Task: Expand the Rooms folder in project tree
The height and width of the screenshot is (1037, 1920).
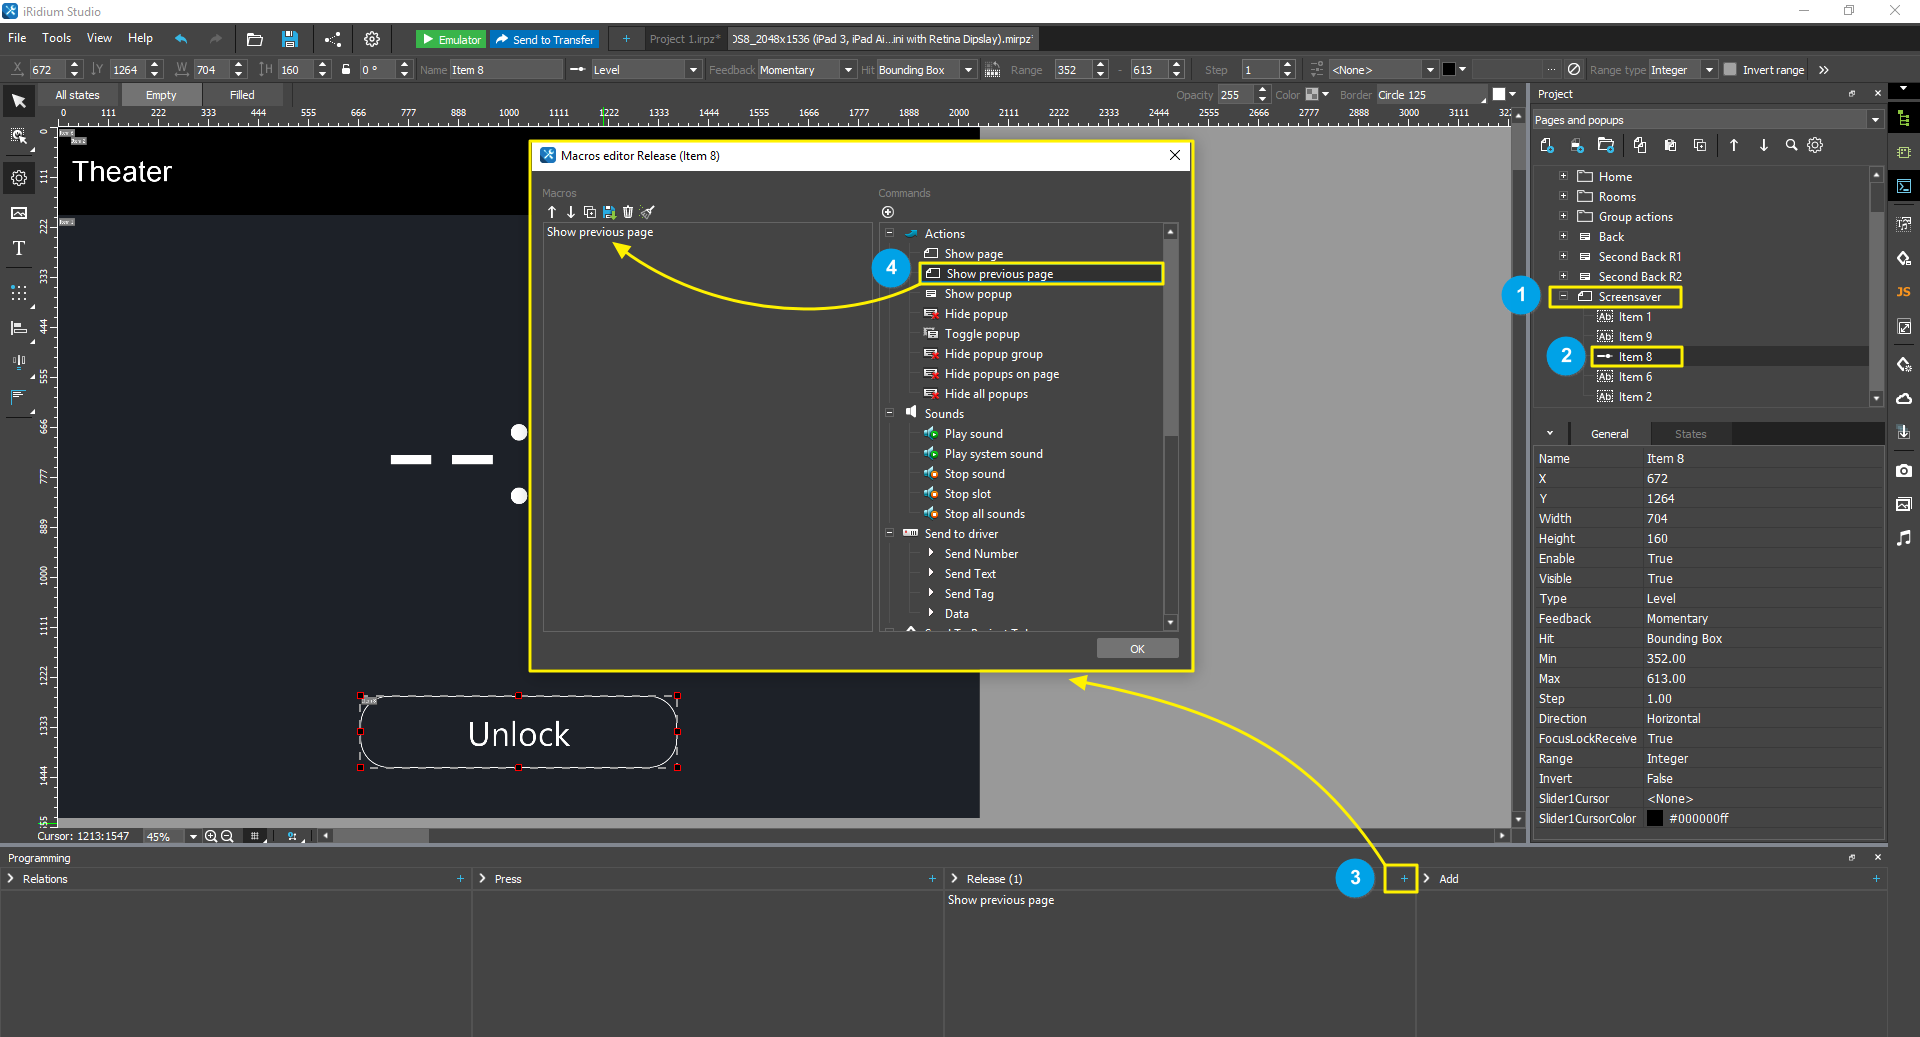Action: [1563, 197]
